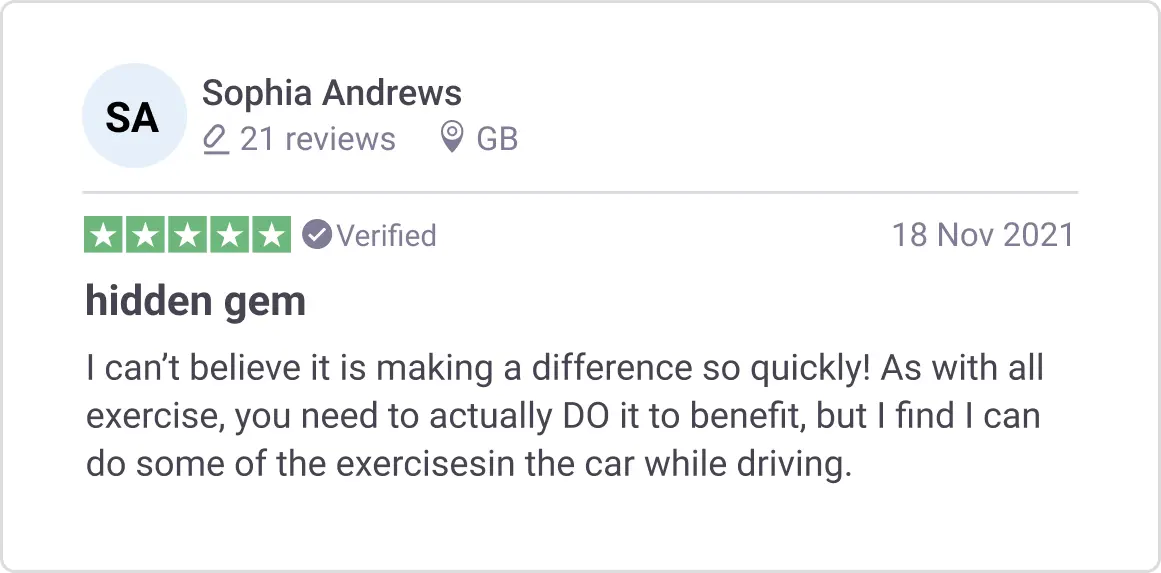Click the review line ending 'while driving.'
The image size is (1161, 573).
468,465
